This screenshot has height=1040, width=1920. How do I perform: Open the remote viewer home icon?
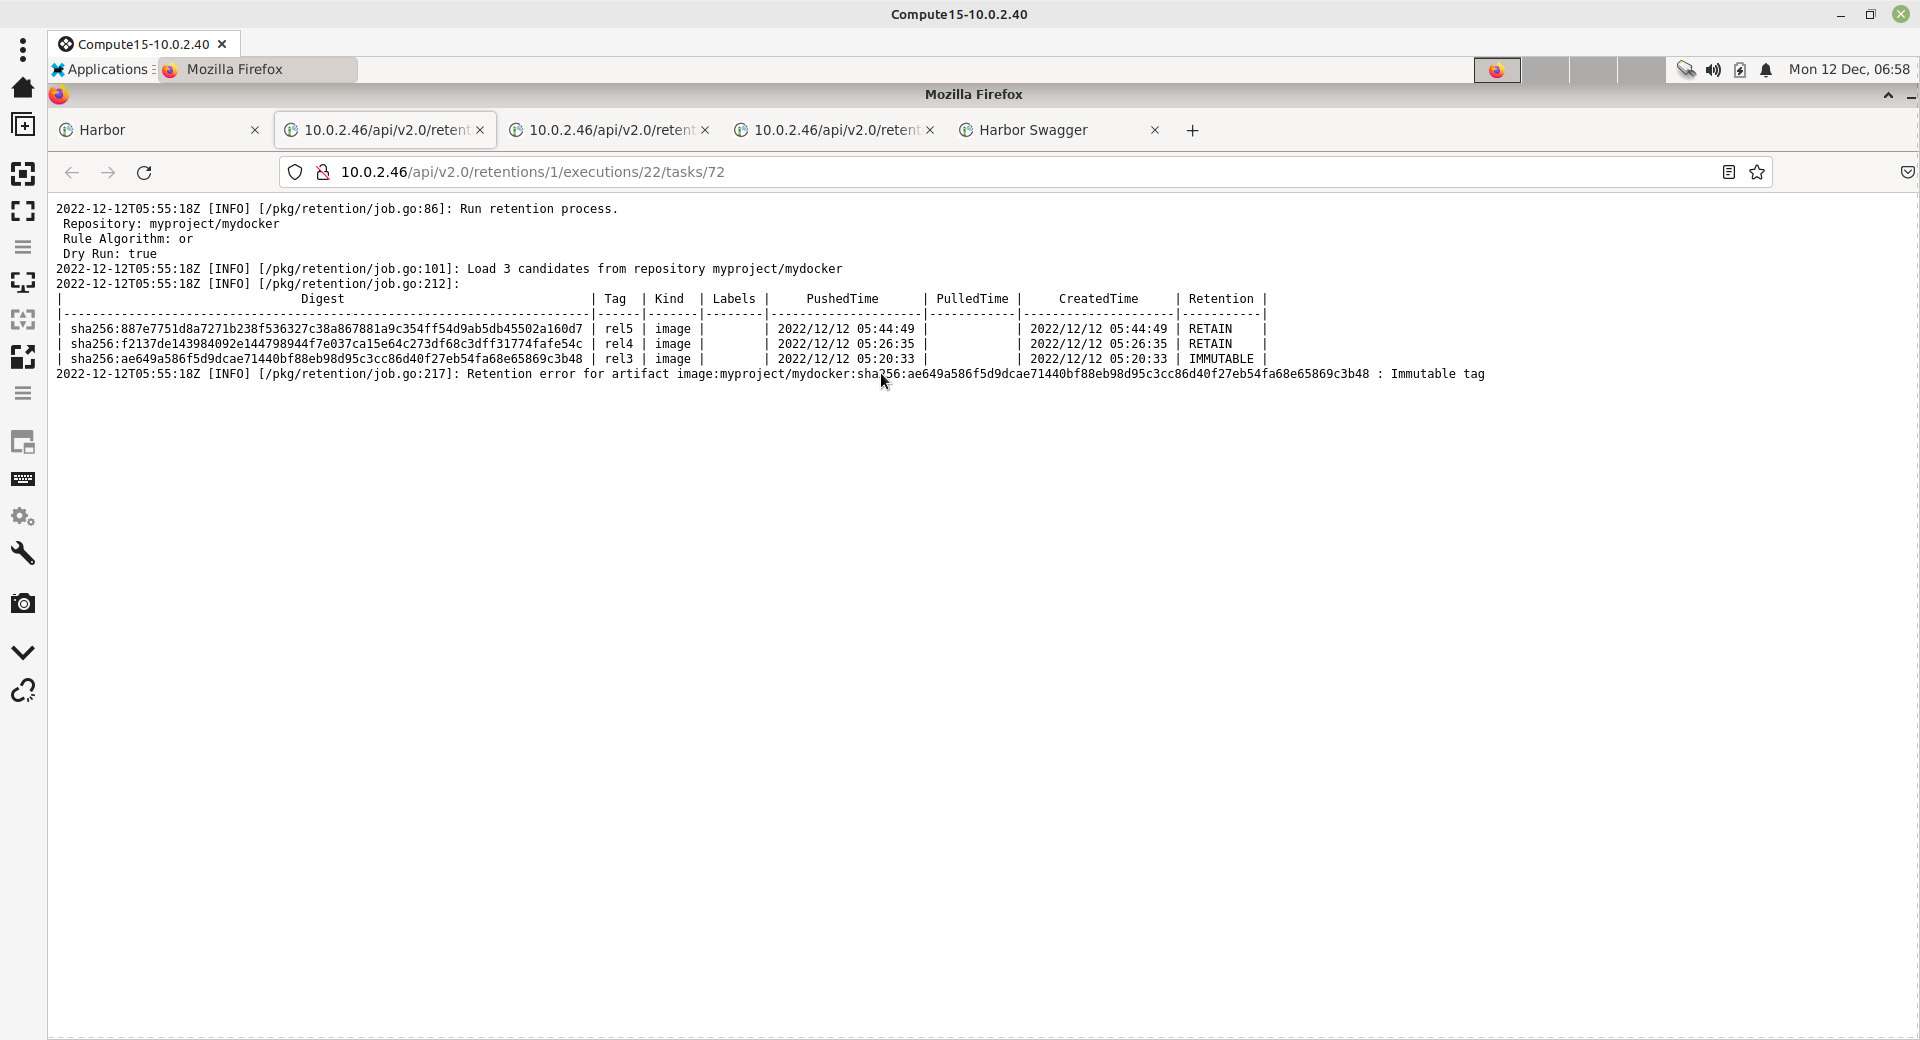[x=23, y=88]
